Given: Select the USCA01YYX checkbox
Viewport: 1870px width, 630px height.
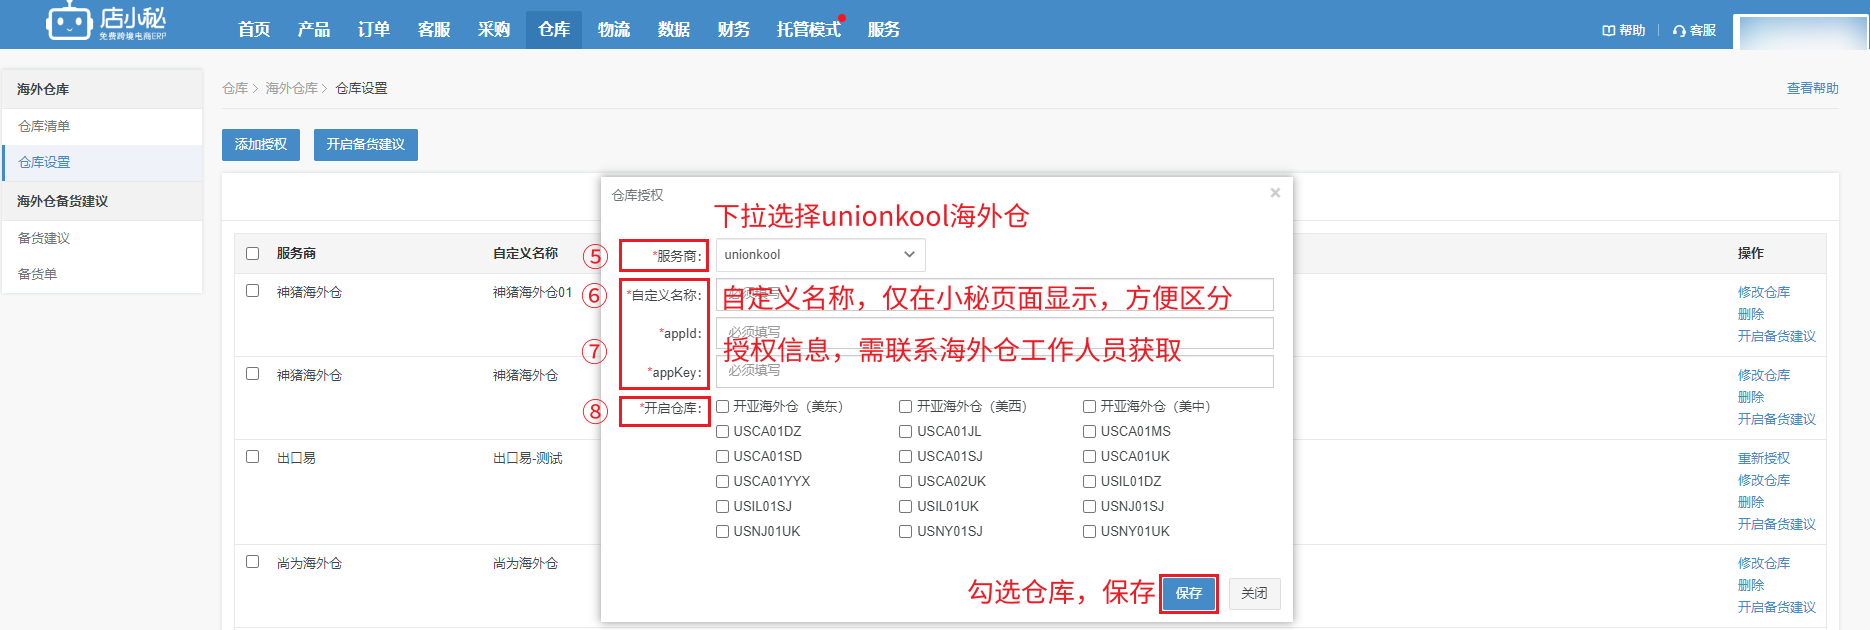Looking at the screenshot, I should tap(722, 481).
